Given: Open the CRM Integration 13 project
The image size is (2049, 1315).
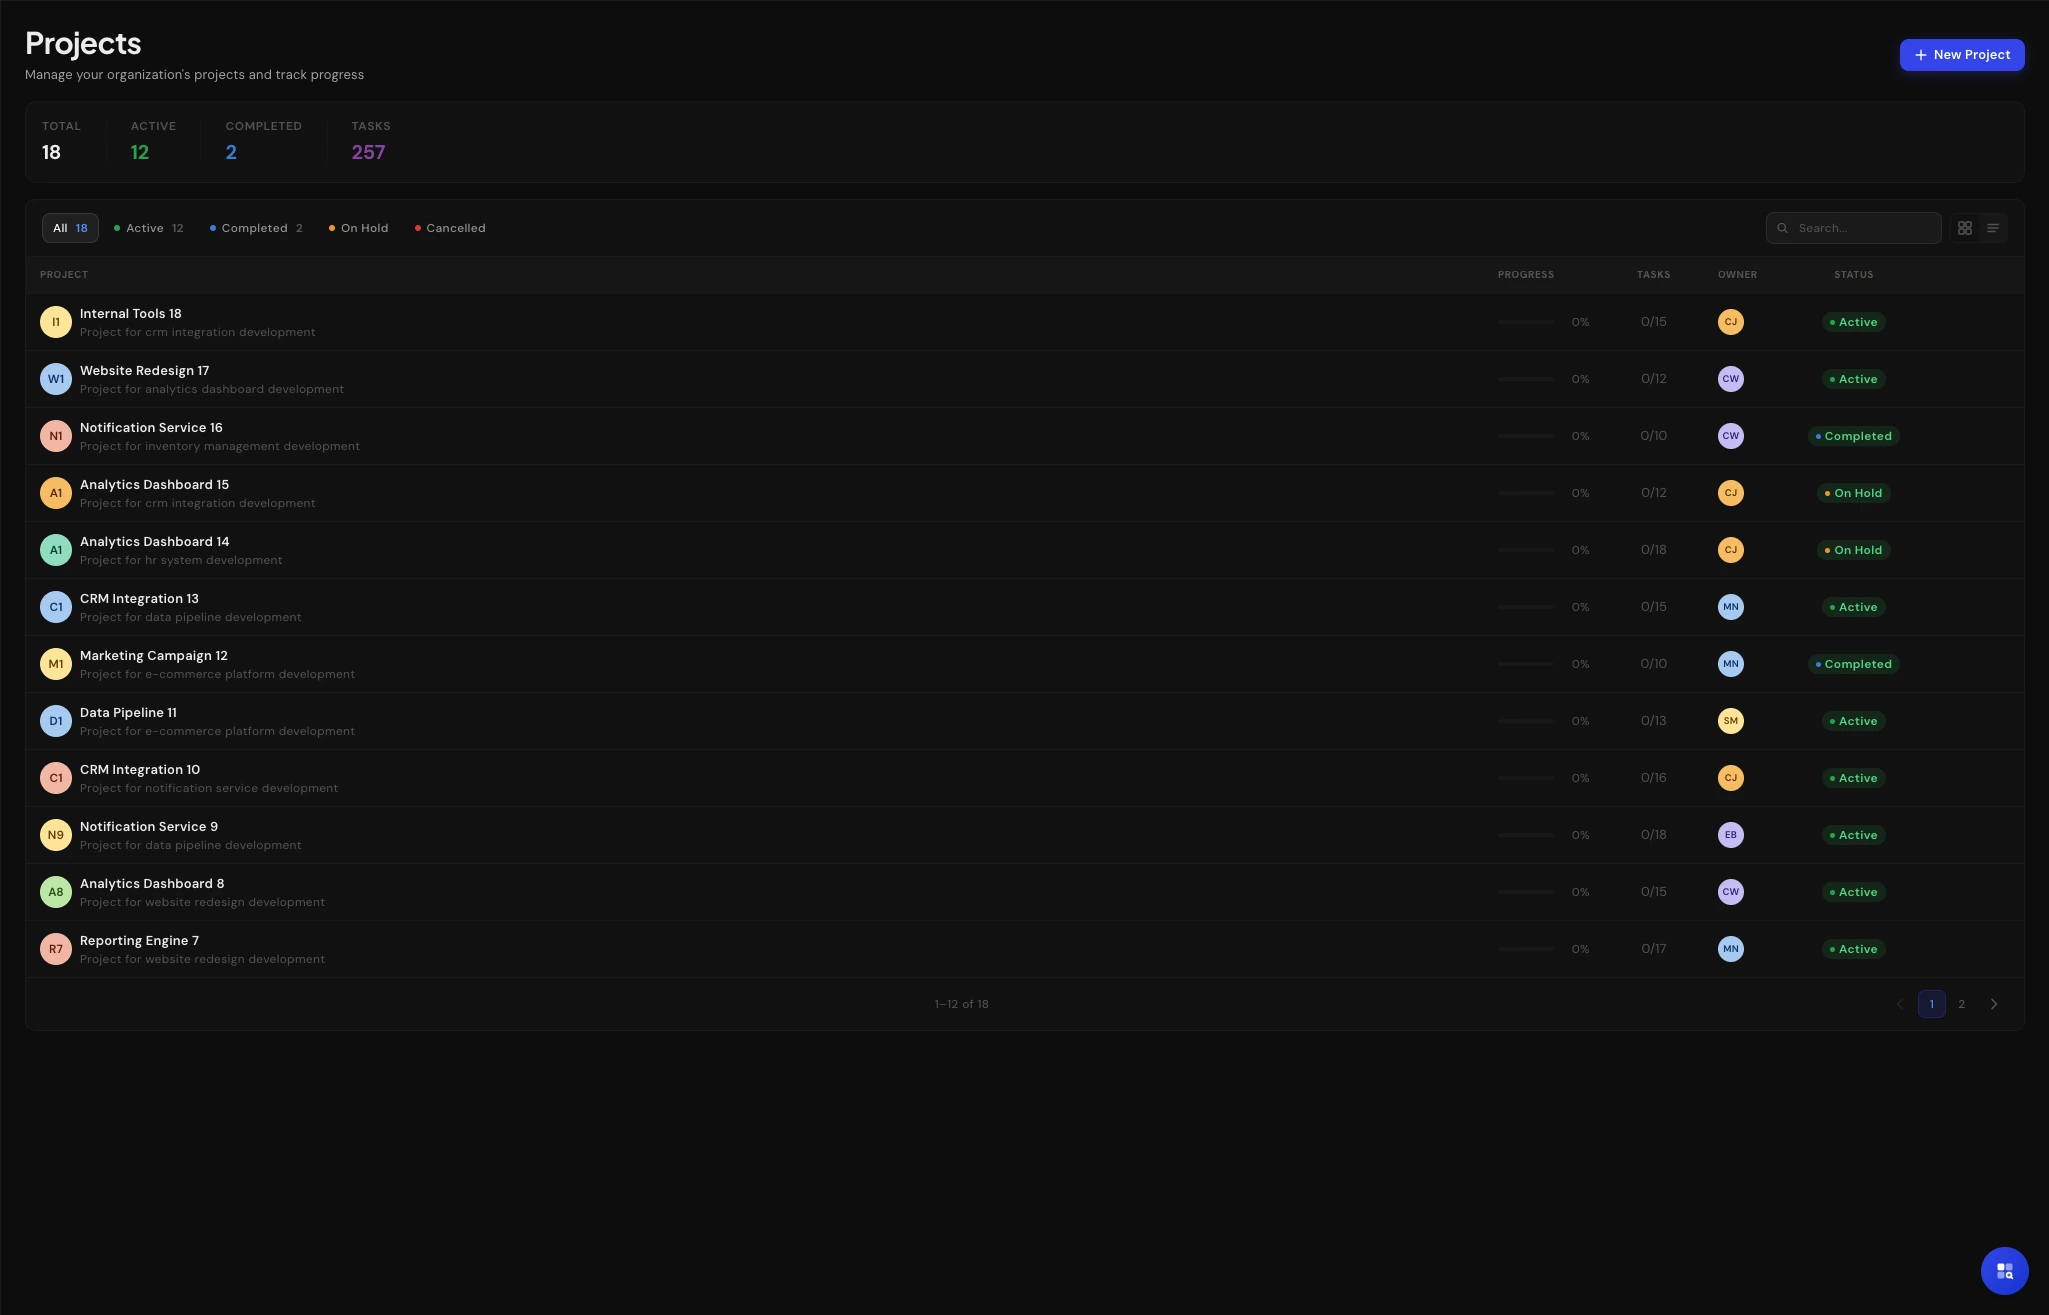Looking at the screenshot, I should [x=139, y=599].
